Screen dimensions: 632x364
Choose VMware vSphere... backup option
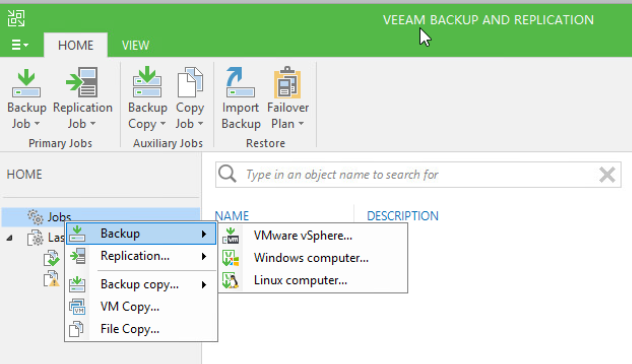coord(313,235)
